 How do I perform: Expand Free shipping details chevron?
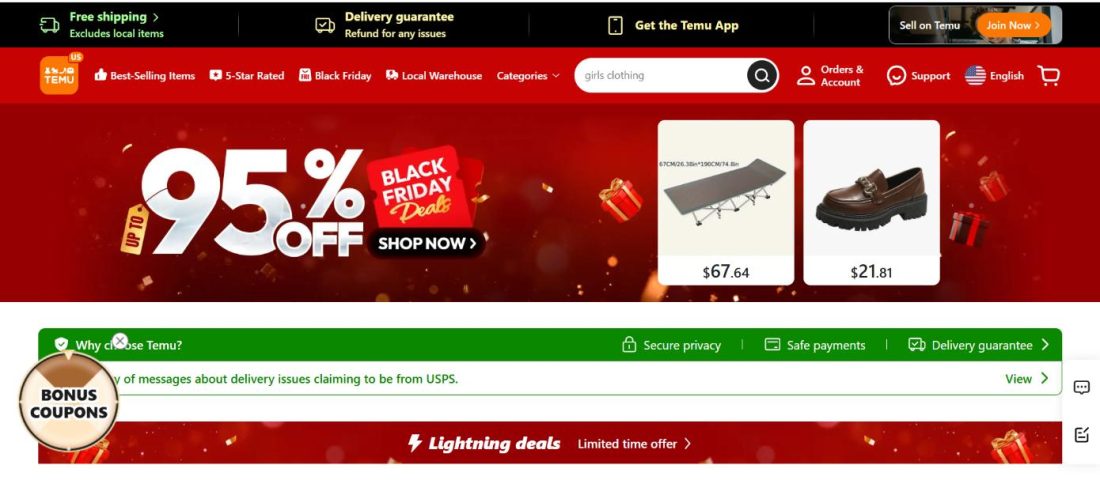pyautogui.click(x=156, y=17)
